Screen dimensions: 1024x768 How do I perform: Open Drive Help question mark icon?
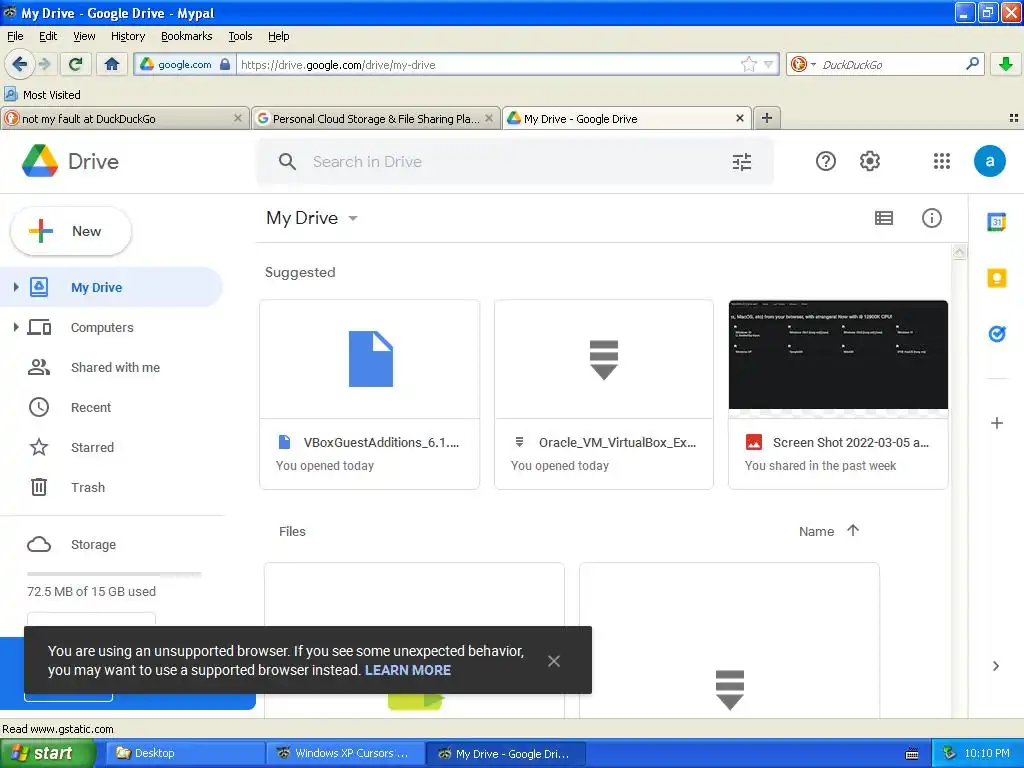[825, 161]
